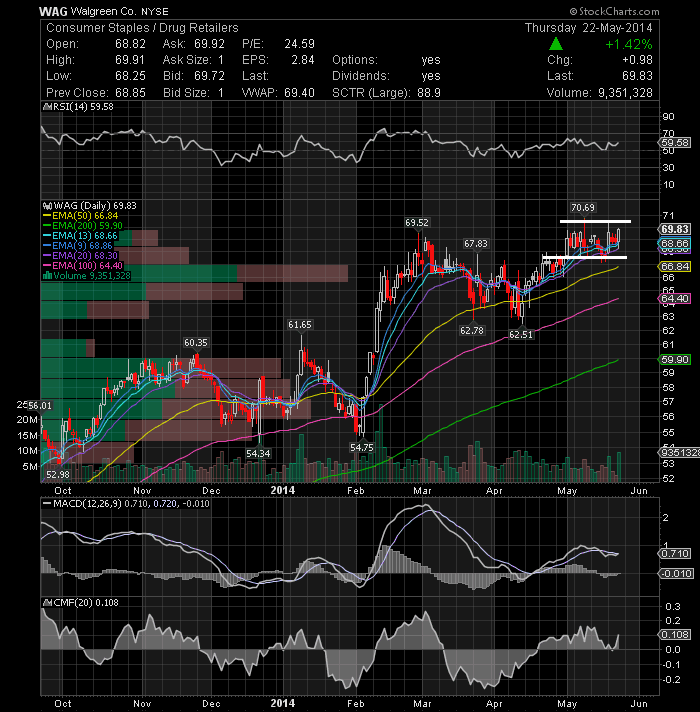Viewport: 700px width, 712px height.
Task: Select the Bid value 69.72
Action: [209, 76]
